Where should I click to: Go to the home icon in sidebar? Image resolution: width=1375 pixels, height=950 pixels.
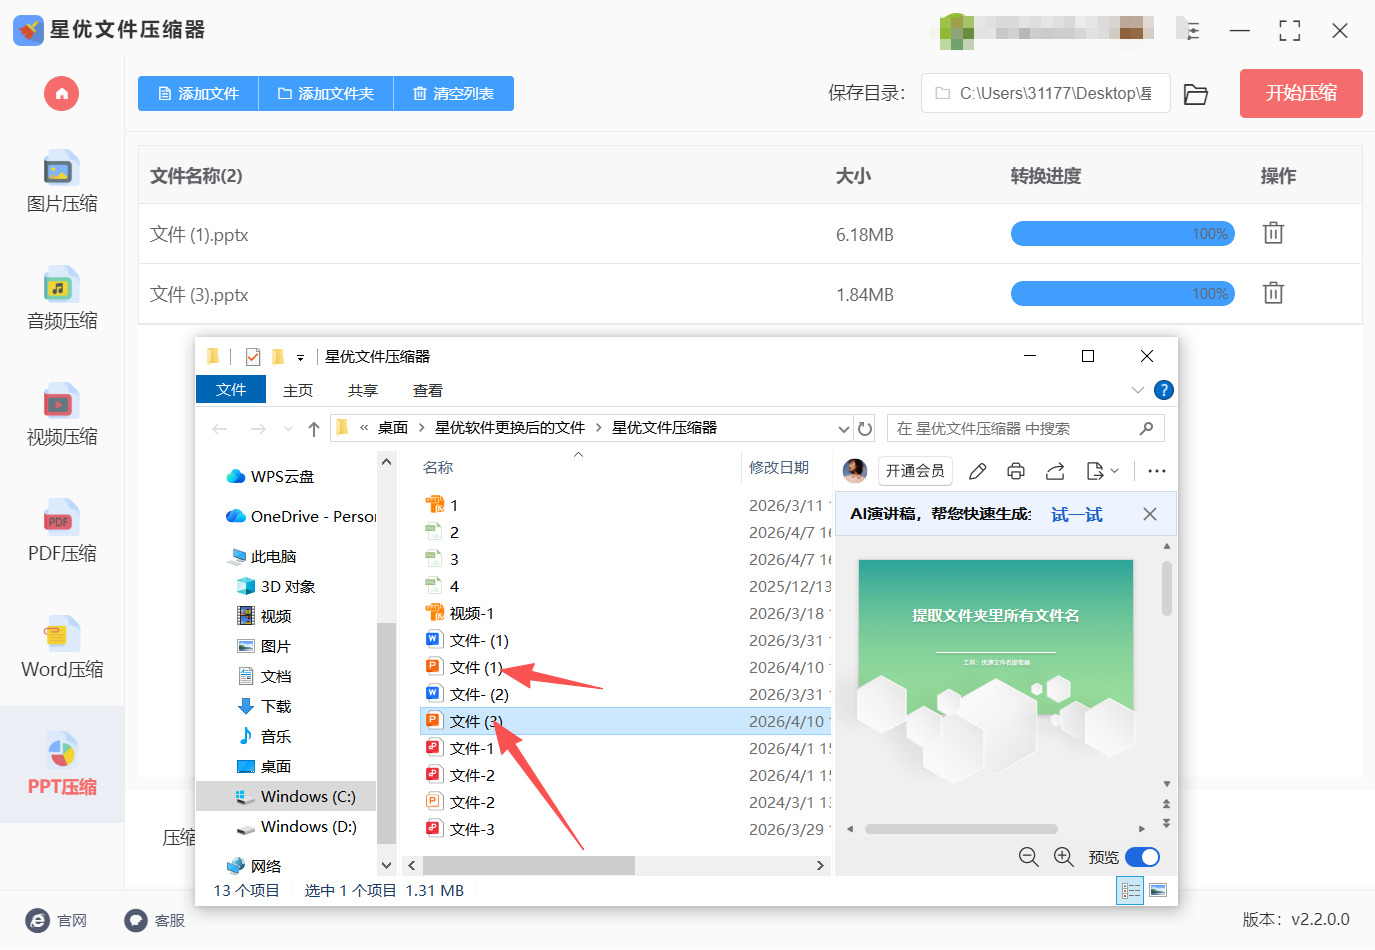61,94
